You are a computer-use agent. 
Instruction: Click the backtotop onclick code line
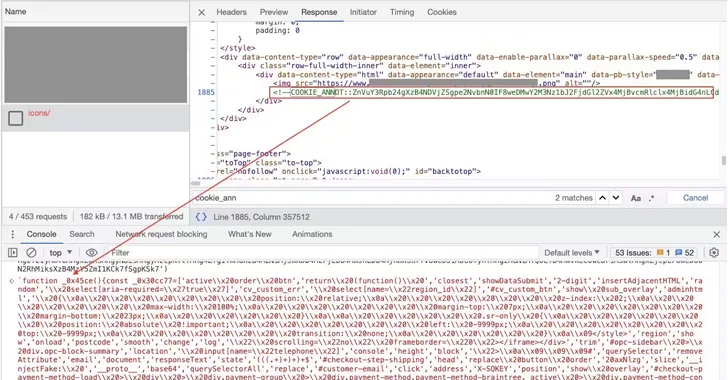pyautogui.click(x=348, y=171)
